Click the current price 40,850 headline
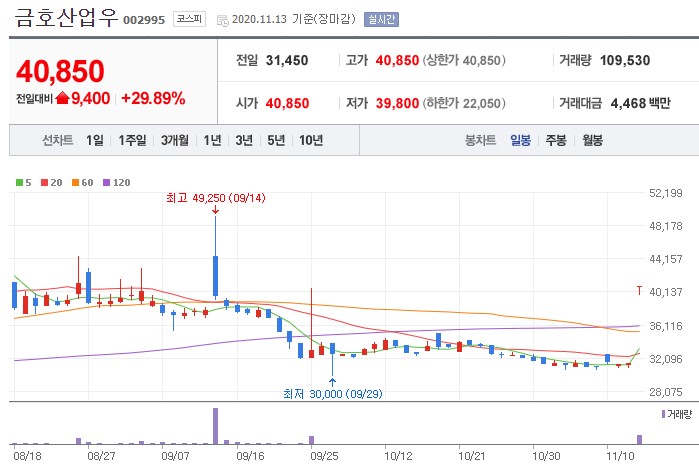Image resolution: width=699 pixels, height=467 pixels. pos(60,71)
